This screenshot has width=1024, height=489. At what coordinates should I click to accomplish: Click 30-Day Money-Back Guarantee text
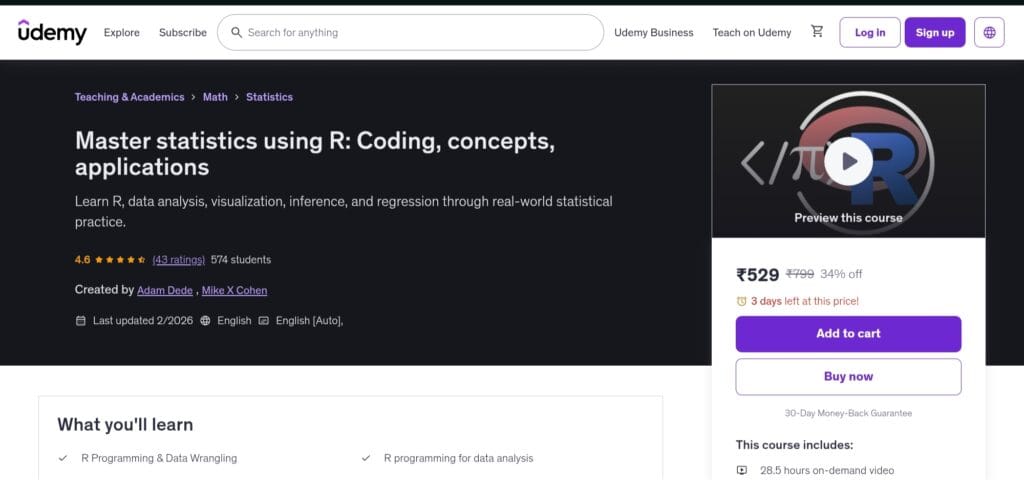coord(848,413)
